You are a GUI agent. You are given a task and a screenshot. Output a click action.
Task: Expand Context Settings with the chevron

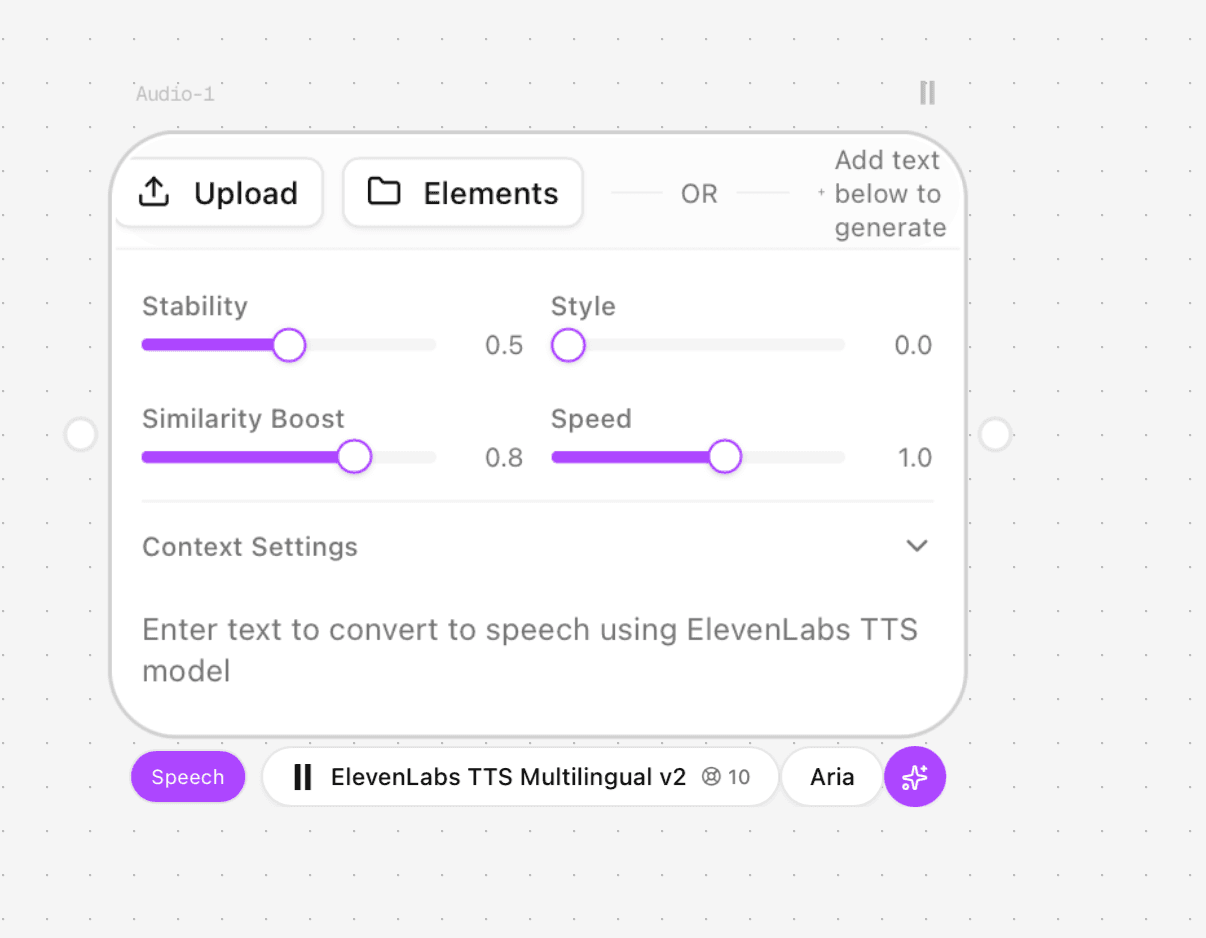point(917,546)
